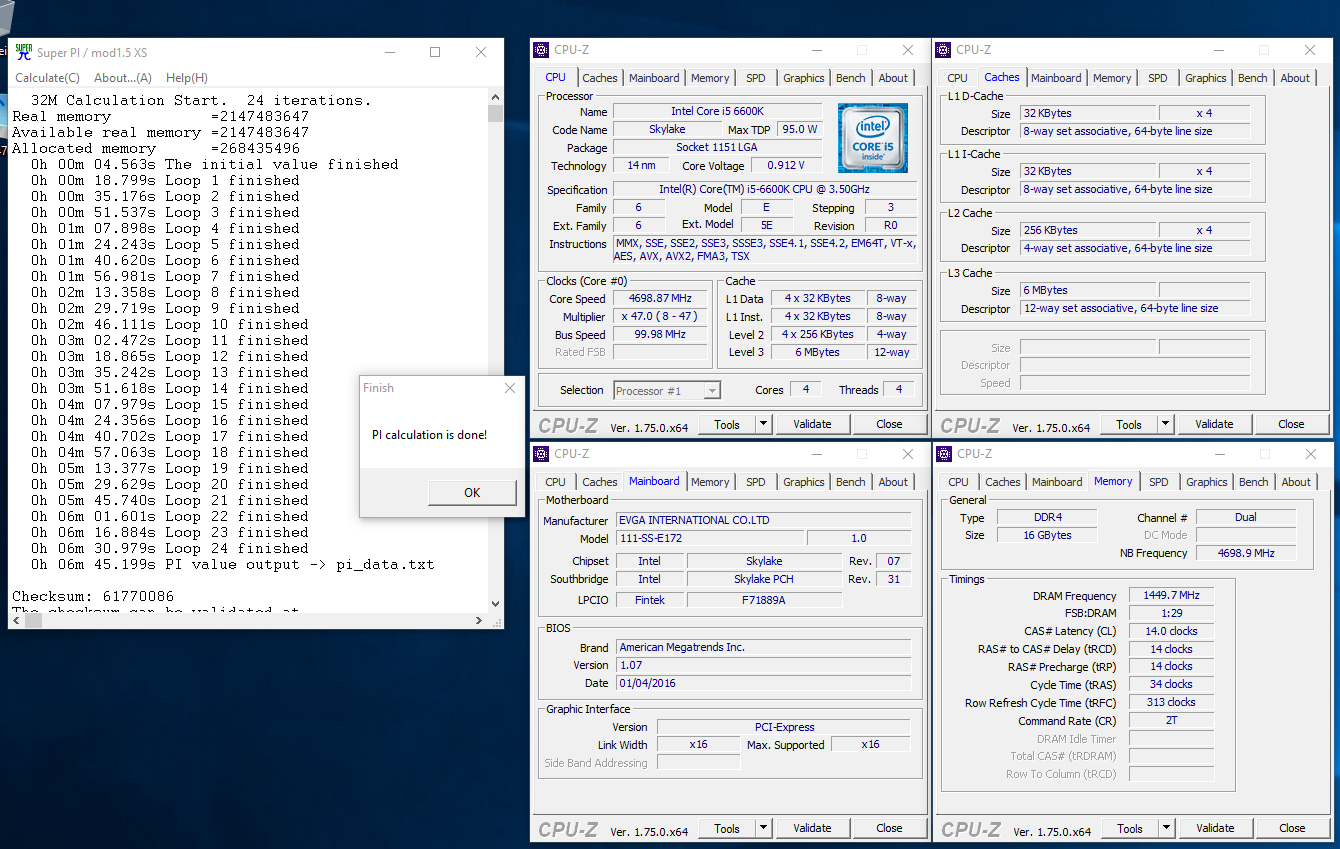This screenshot has height=849, width=1340.
Task: Click the Super PI line "Loop 24 finished"
Action: (x=170, y=548)
